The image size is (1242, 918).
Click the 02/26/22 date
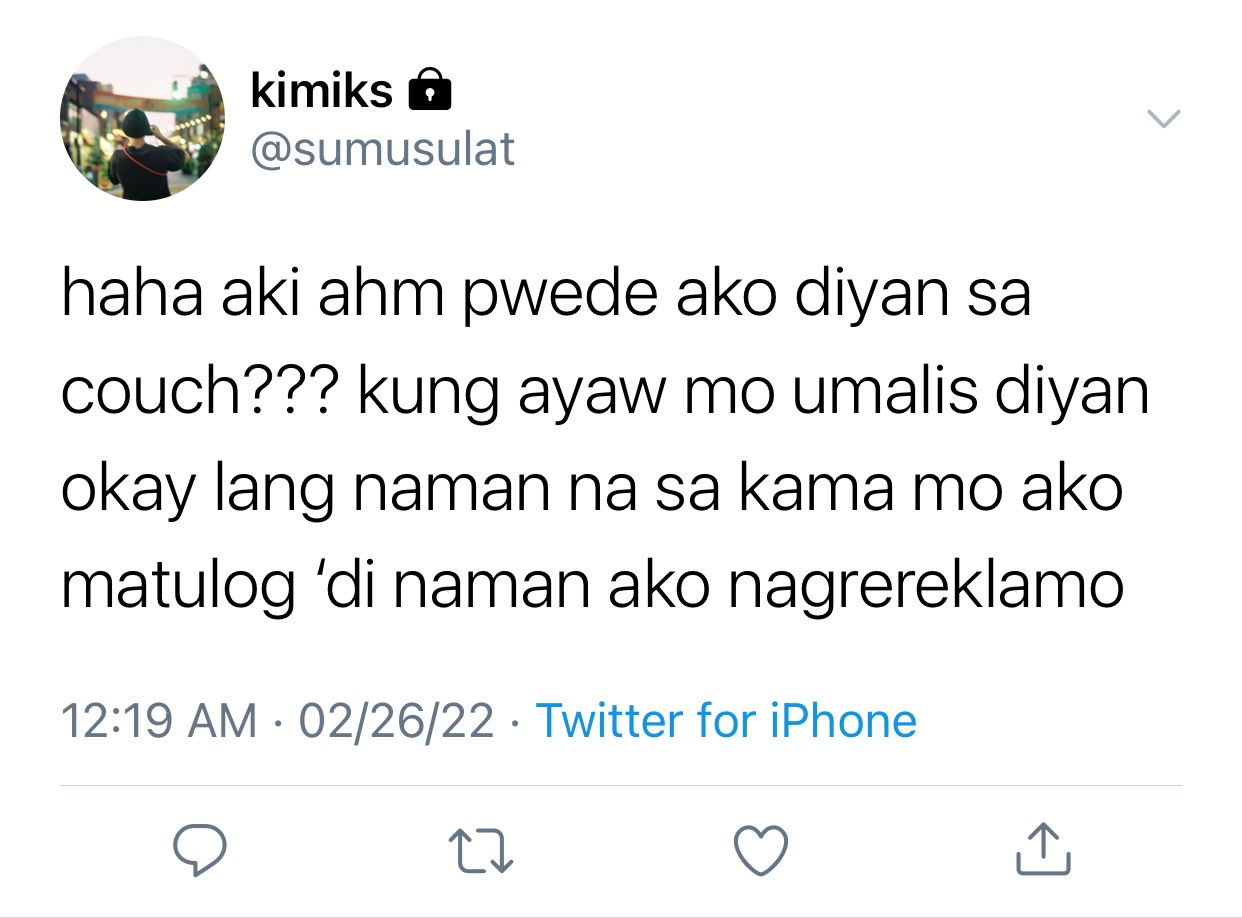click(398, 721)
